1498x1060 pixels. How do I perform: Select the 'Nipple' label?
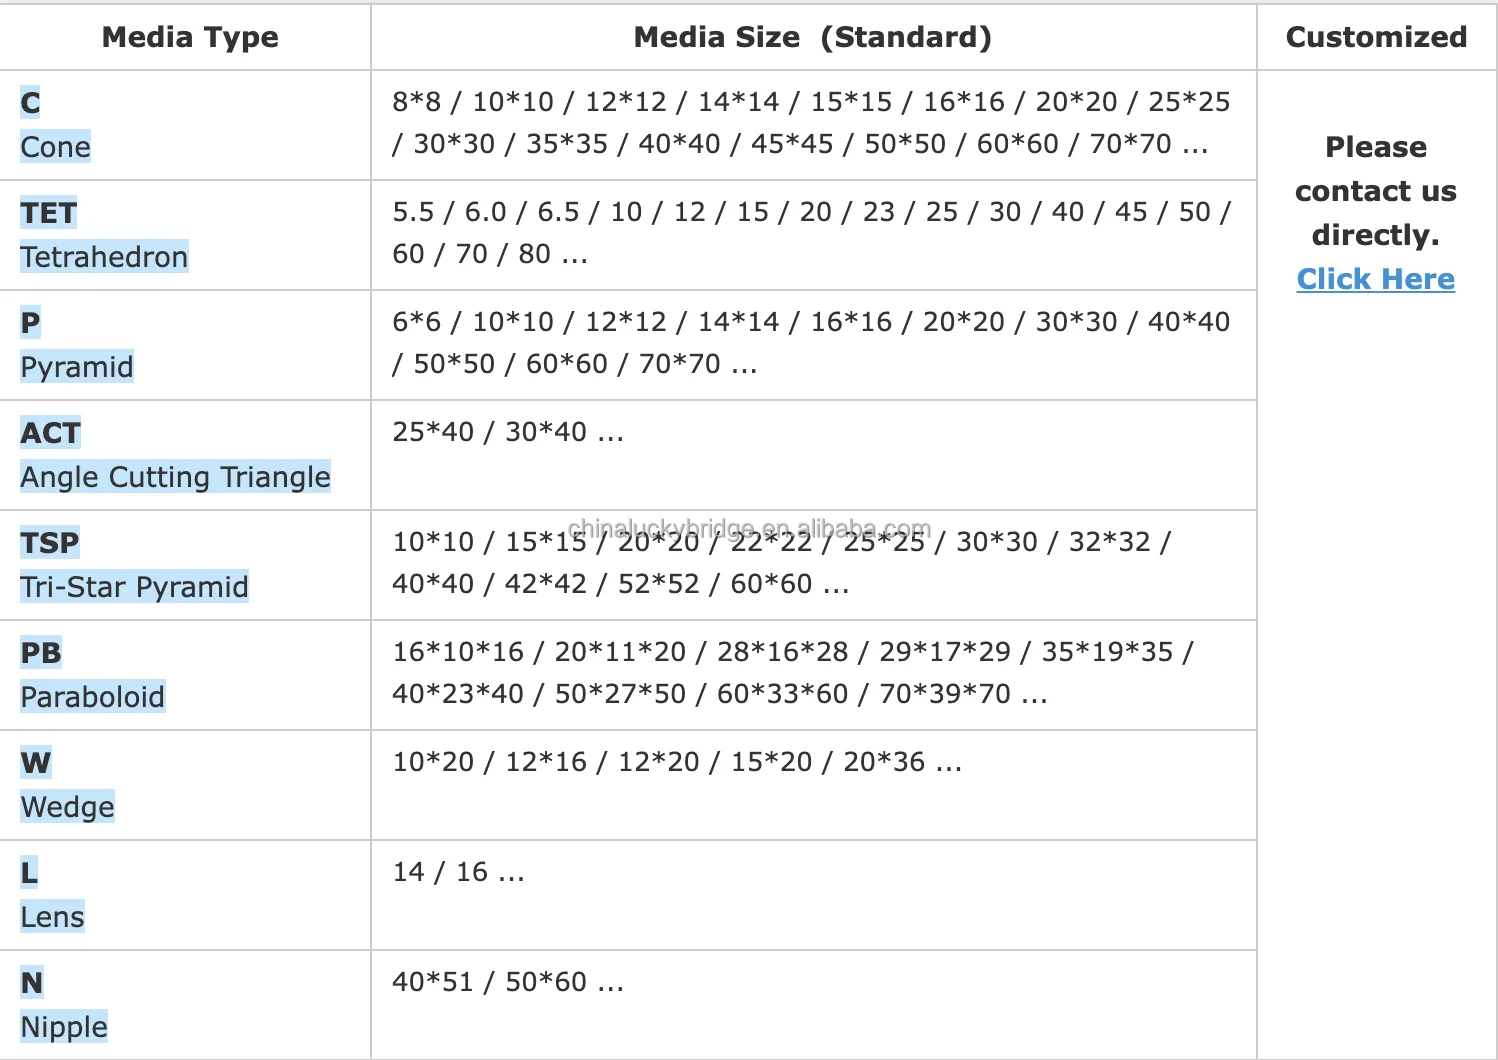[x=64, y=1027]
